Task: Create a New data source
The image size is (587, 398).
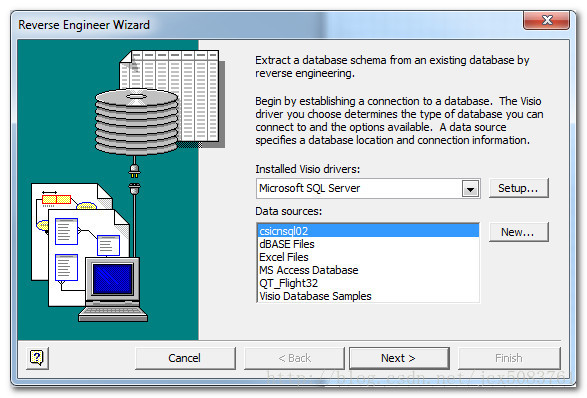Action: click(518, 232)
